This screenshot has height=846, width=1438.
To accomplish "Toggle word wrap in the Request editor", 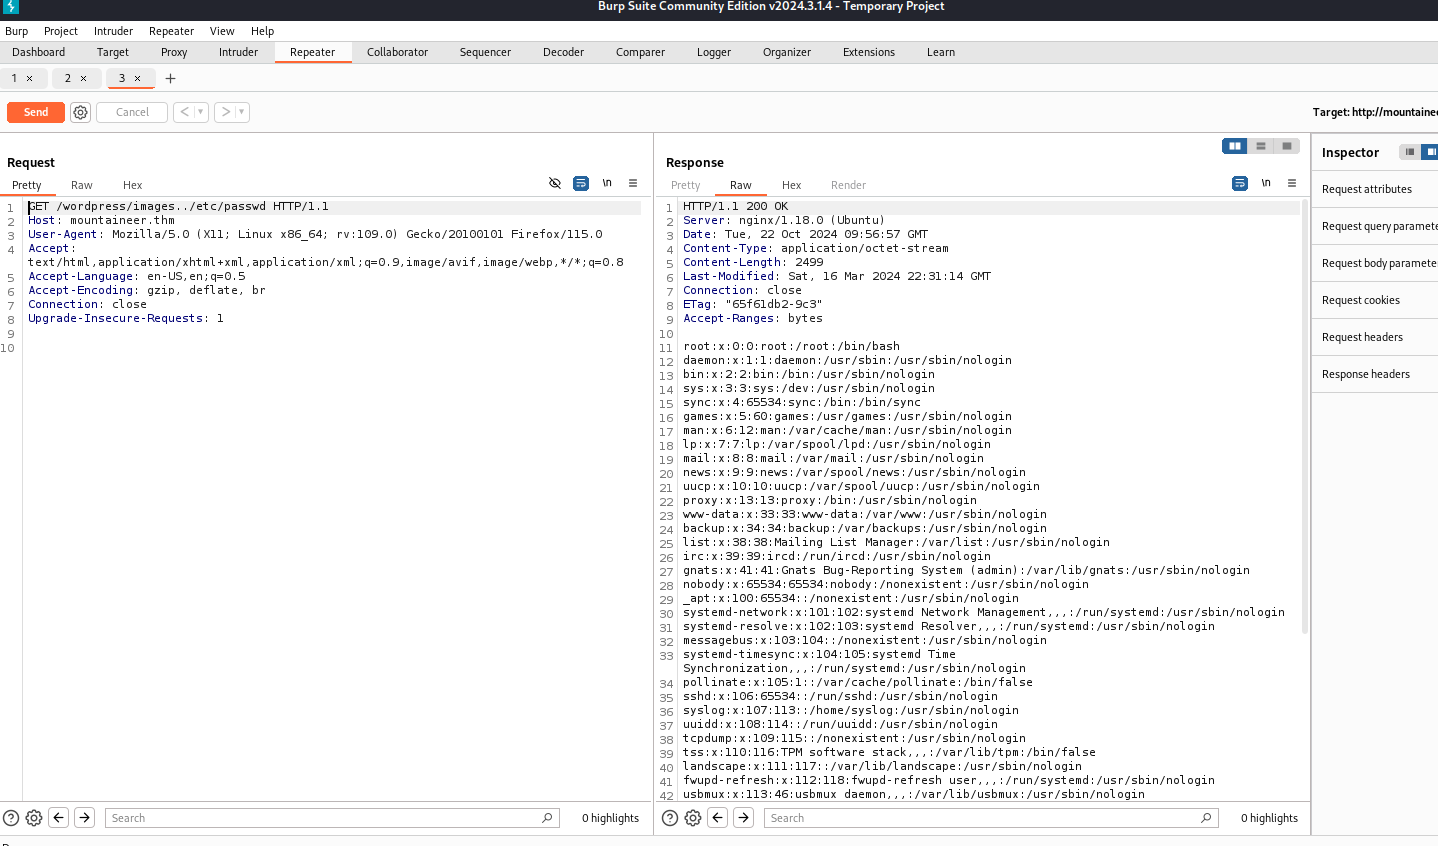I will [x=581, y=183].
